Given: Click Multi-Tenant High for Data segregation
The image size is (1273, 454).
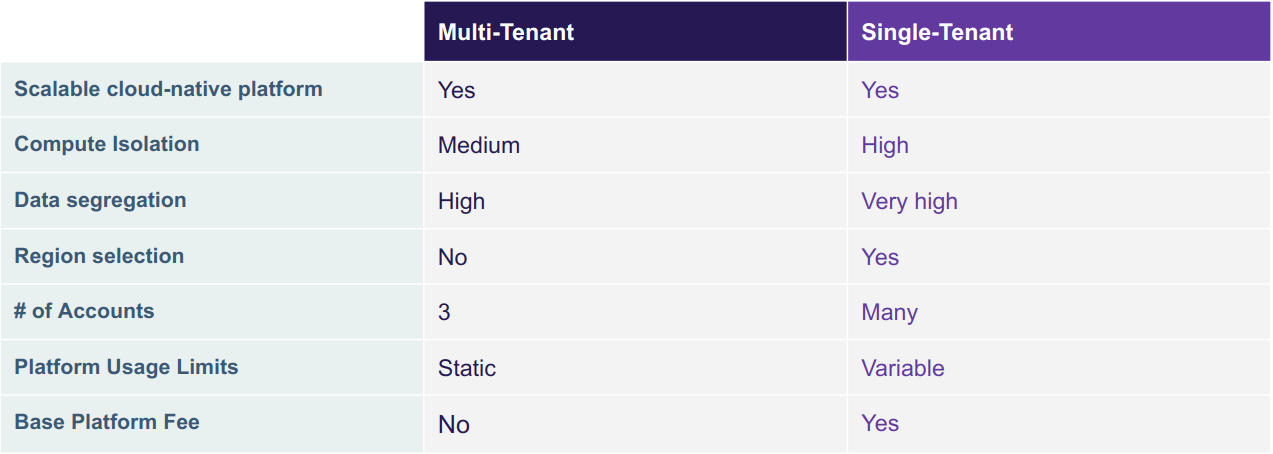Looking at the screenshot, I should tap(461, 201).
